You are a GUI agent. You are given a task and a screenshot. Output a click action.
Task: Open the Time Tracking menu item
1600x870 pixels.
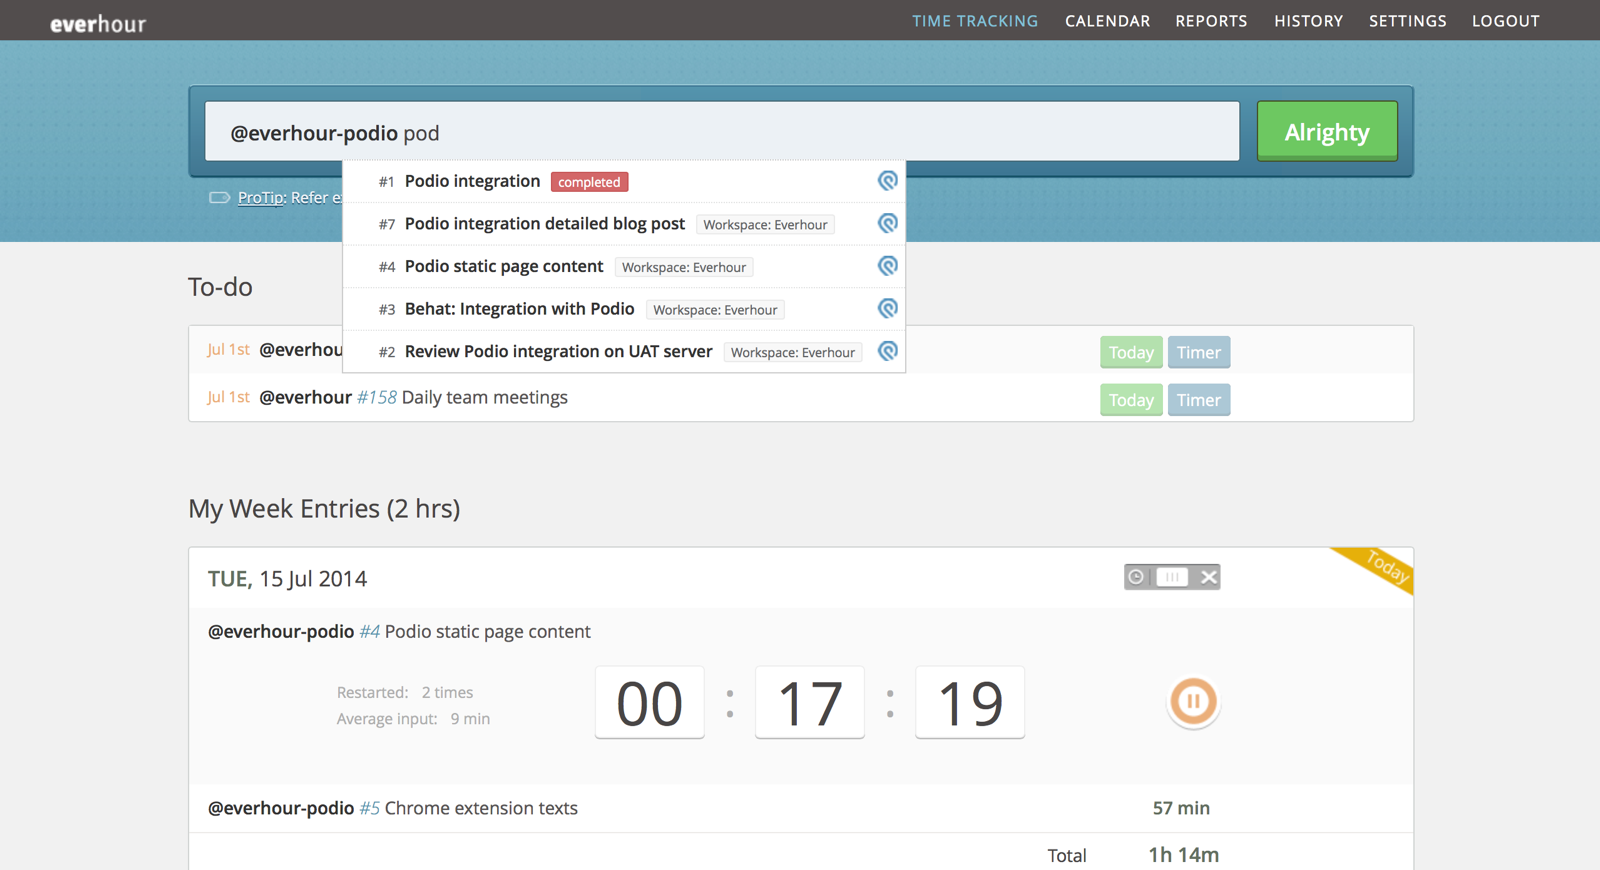click(975, 21)
